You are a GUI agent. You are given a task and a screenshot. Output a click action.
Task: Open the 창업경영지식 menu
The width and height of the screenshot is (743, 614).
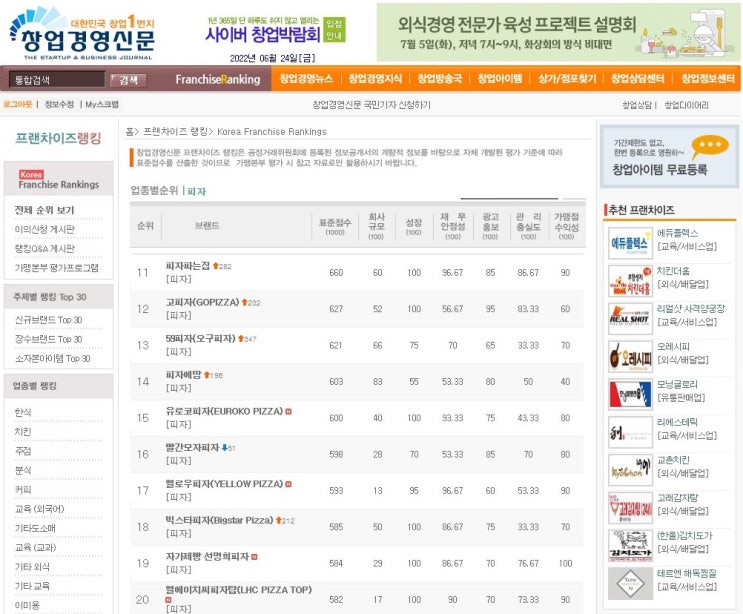(x=375, y=79)
